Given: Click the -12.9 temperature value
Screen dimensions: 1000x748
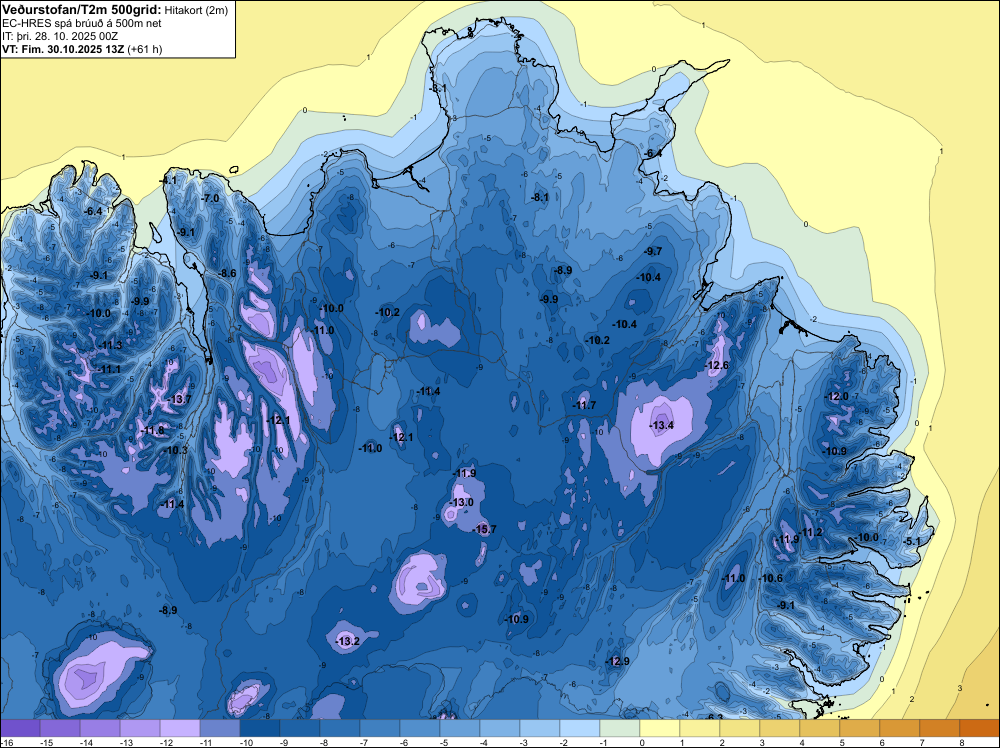Looking at the screenshot, I should click(x=617, y=661).
